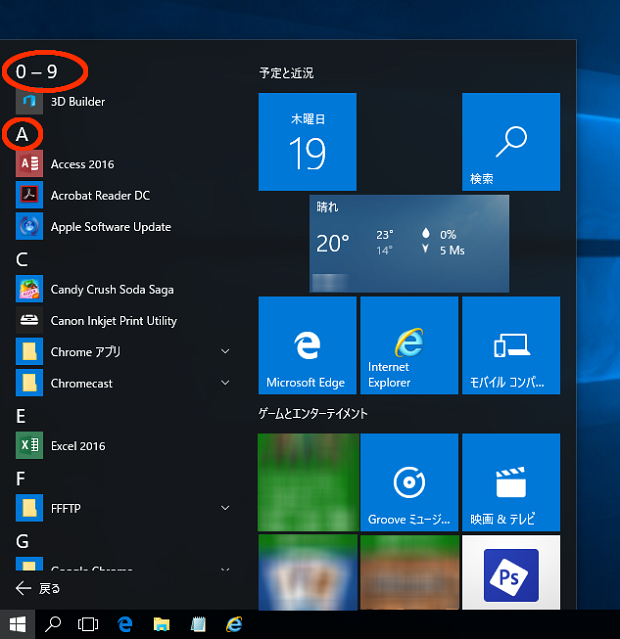Expand the Chromecast folder chevron
This screenshot has height=639, width=620.
coord(225,383)
